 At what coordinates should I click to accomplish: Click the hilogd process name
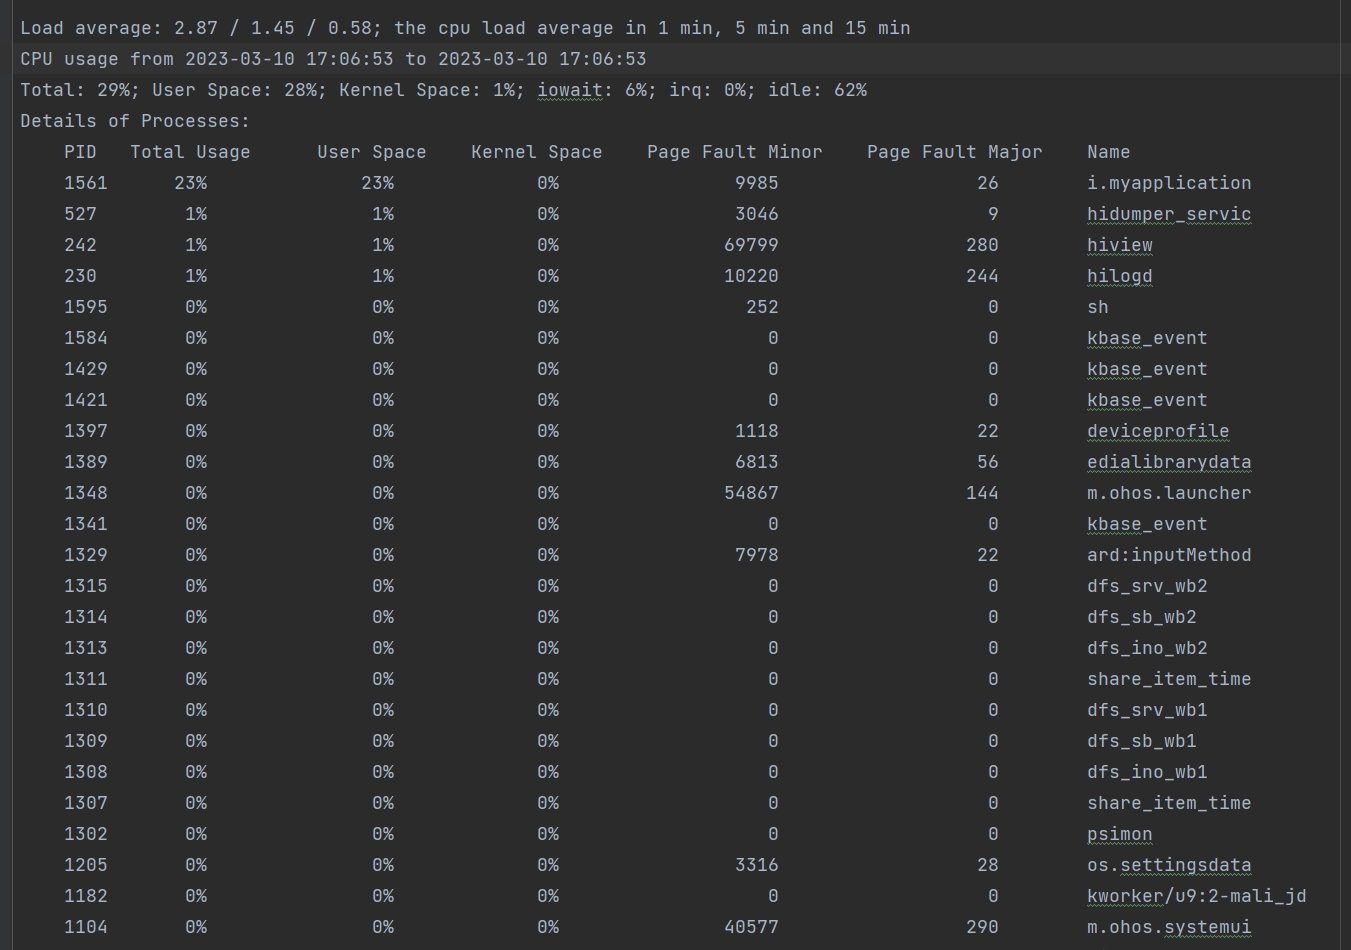point(1119,276)
